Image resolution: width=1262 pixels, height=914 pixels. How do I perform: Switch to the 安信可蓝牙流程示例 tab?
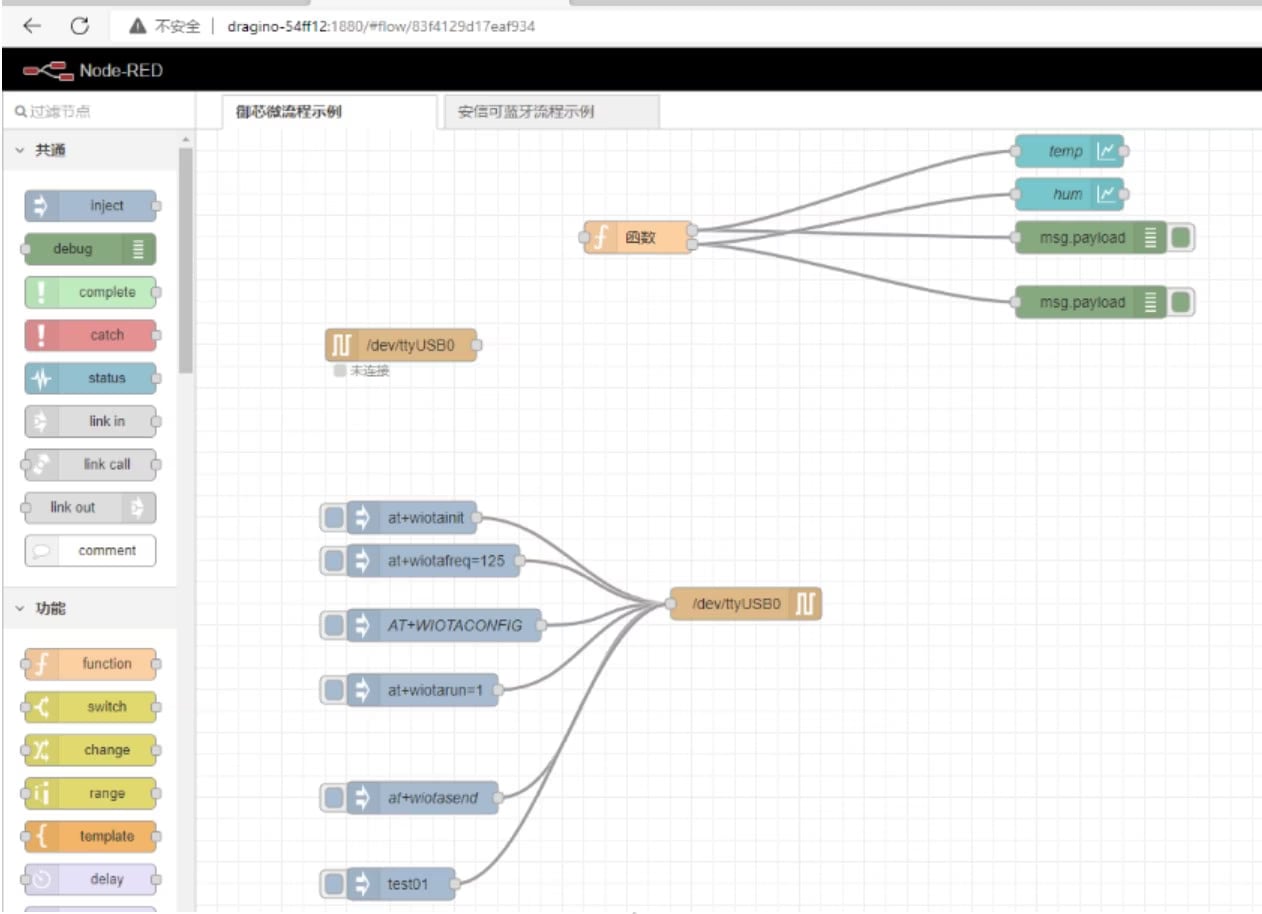[x=551, y=112]
